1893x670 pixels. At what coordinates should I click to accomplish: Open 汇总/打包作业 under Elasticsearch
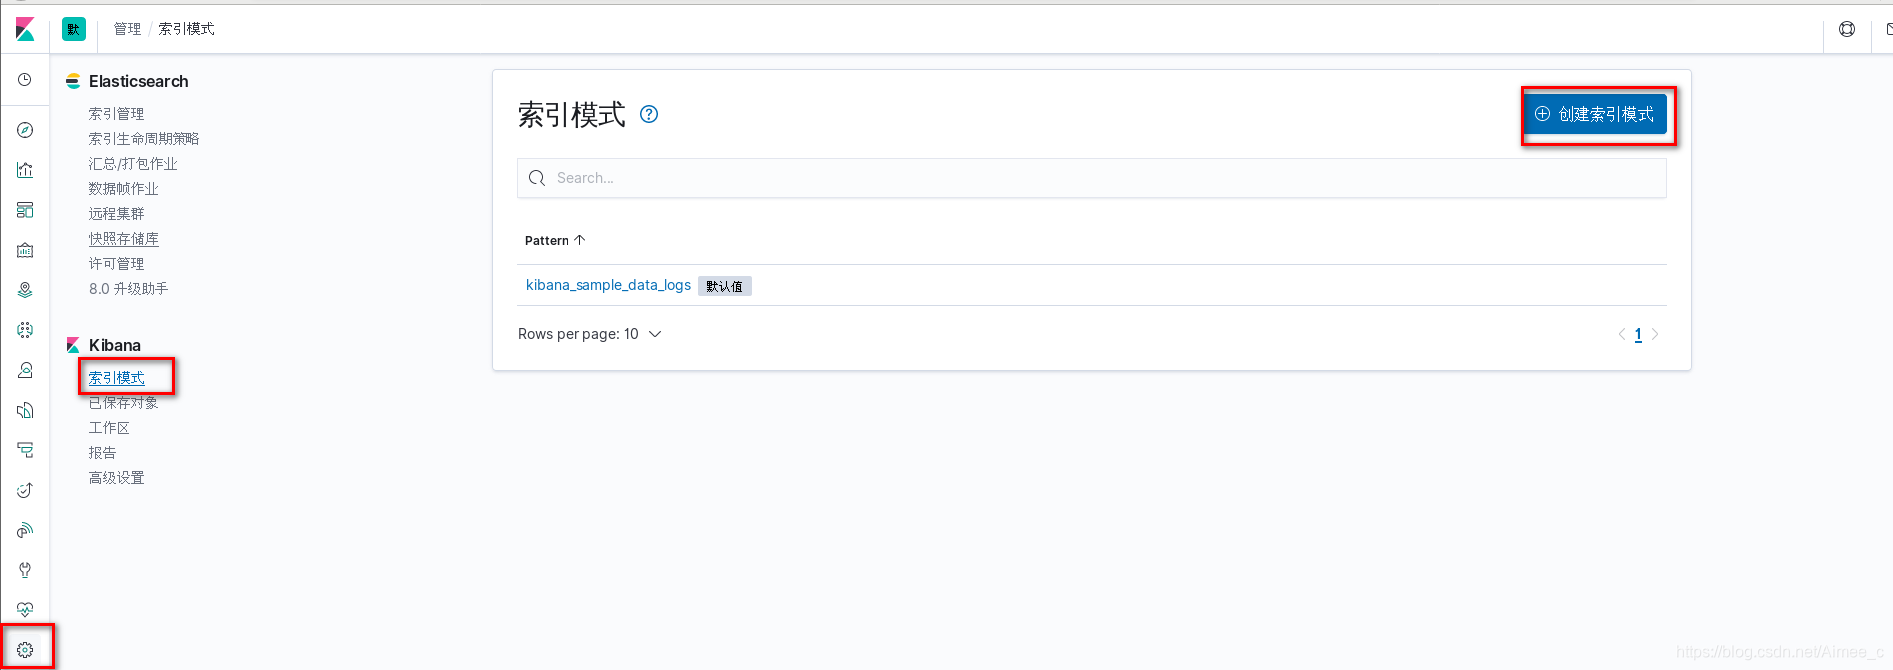pos(133,164)
